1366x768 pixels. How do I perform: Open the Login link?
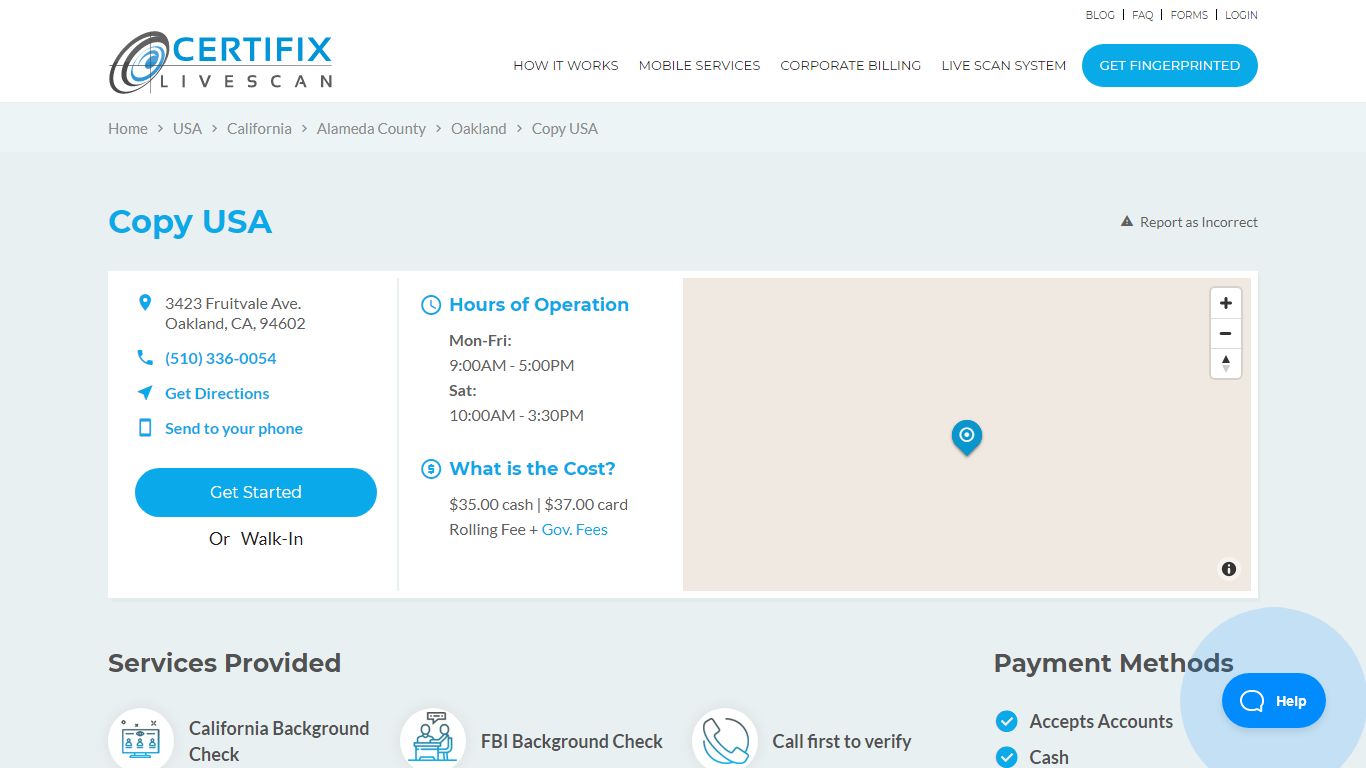1241,15
